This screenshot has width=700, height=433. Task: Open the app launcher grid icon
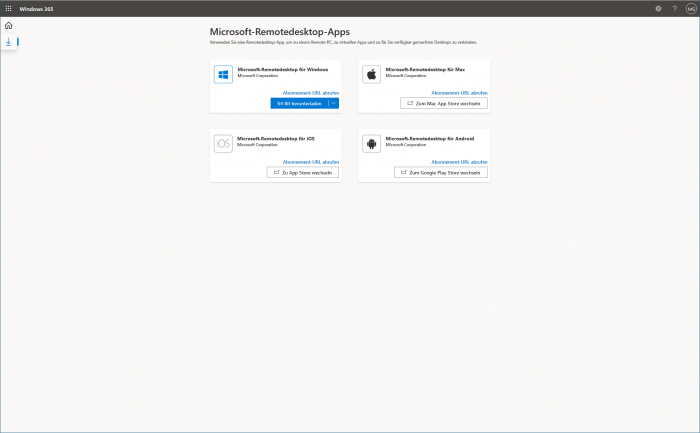pos(8,8)
